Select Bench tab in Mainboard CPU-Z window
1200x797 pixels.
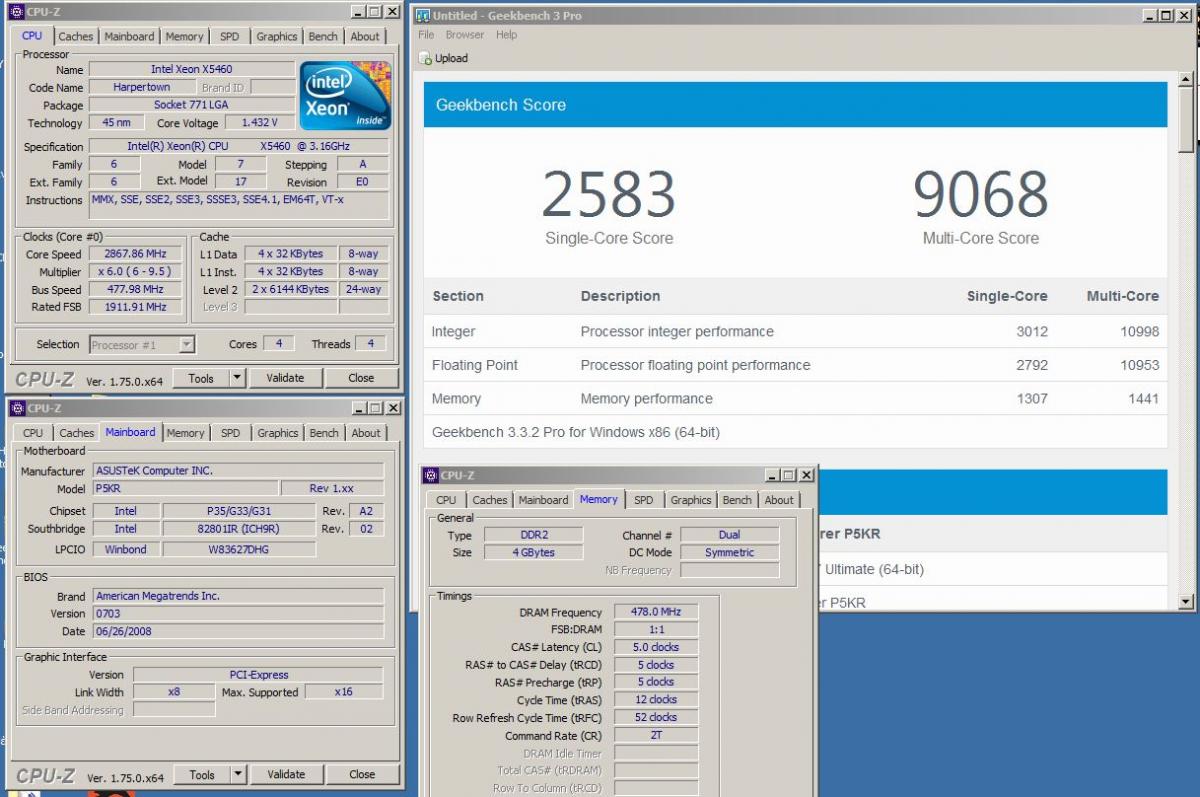click(x=324, y=433)
